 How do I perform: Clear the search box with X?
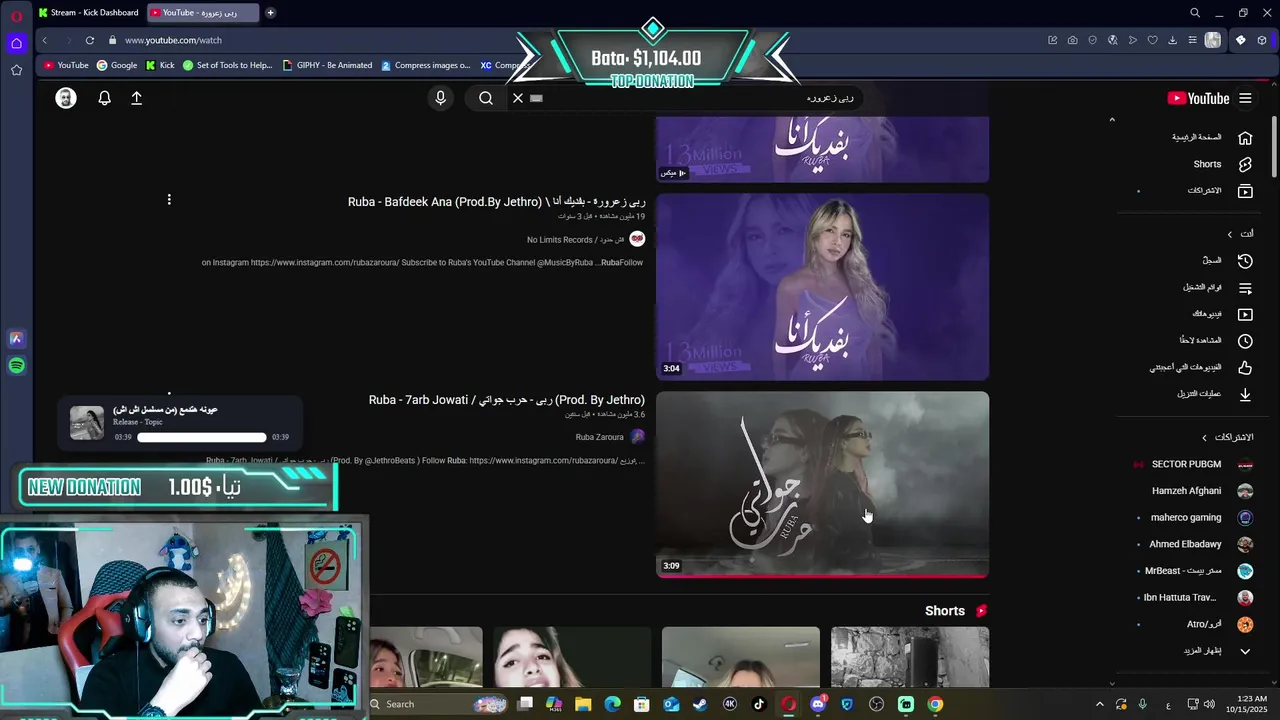point(518,98)
